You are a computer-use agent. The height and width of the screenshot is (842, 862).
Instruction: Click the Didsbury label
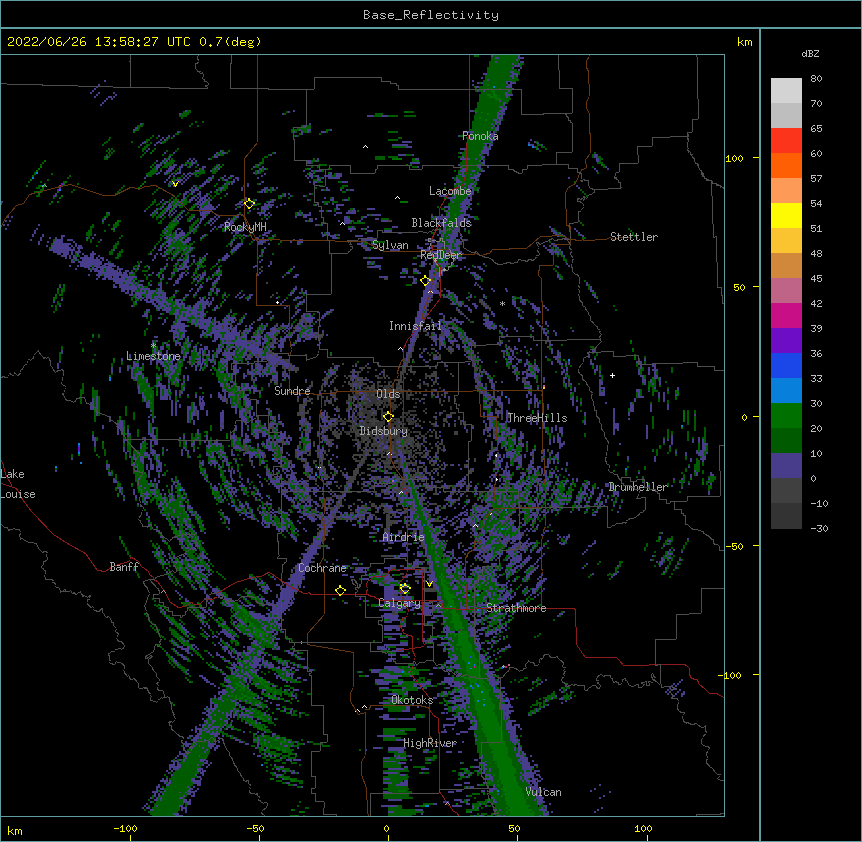click(x=383, y=431)
